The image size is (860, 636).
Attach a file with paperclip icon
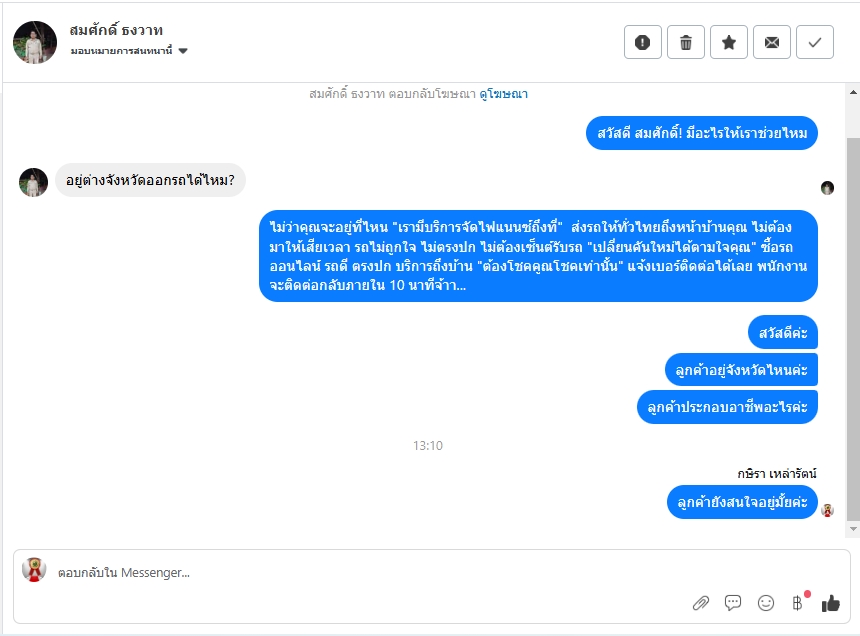(x=700, y=603)
